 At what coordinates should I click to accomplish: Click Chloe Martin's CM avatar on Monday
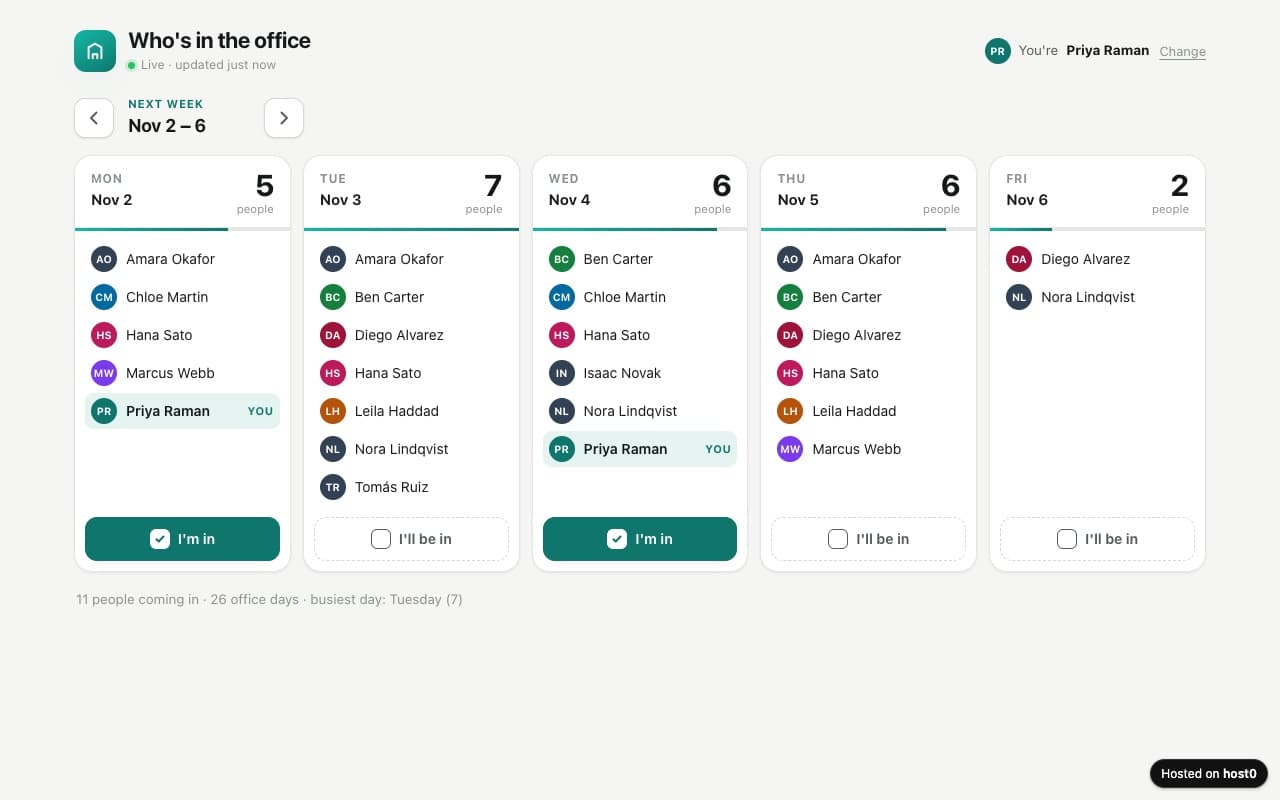tap(104, 297)
